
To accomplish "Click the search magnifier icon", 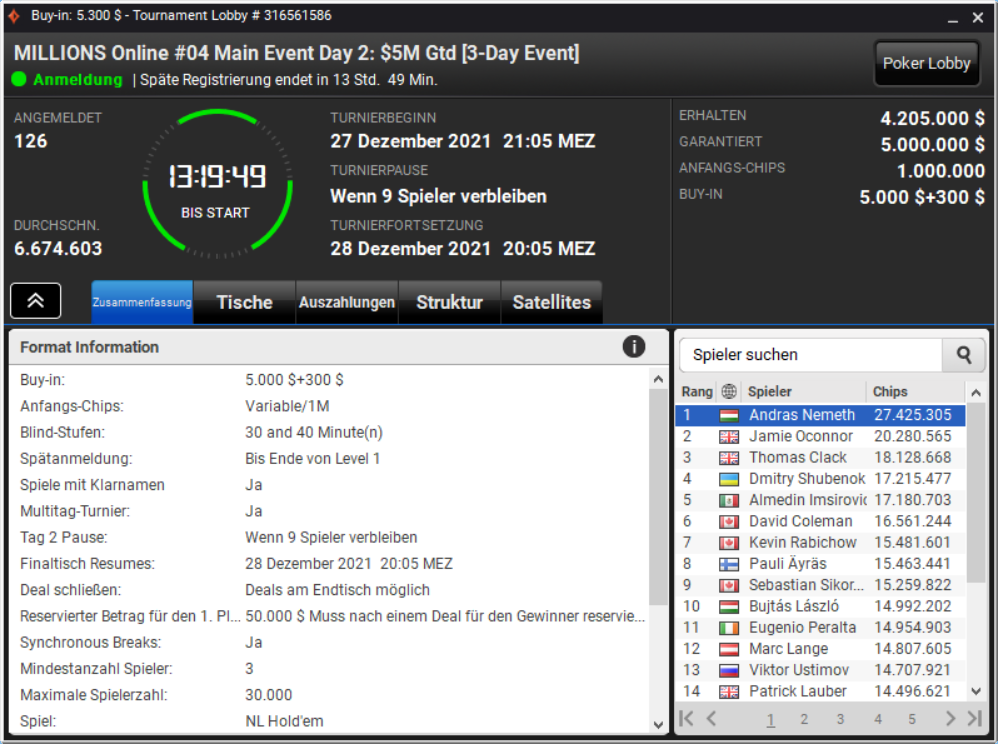I will click(964, 355).
